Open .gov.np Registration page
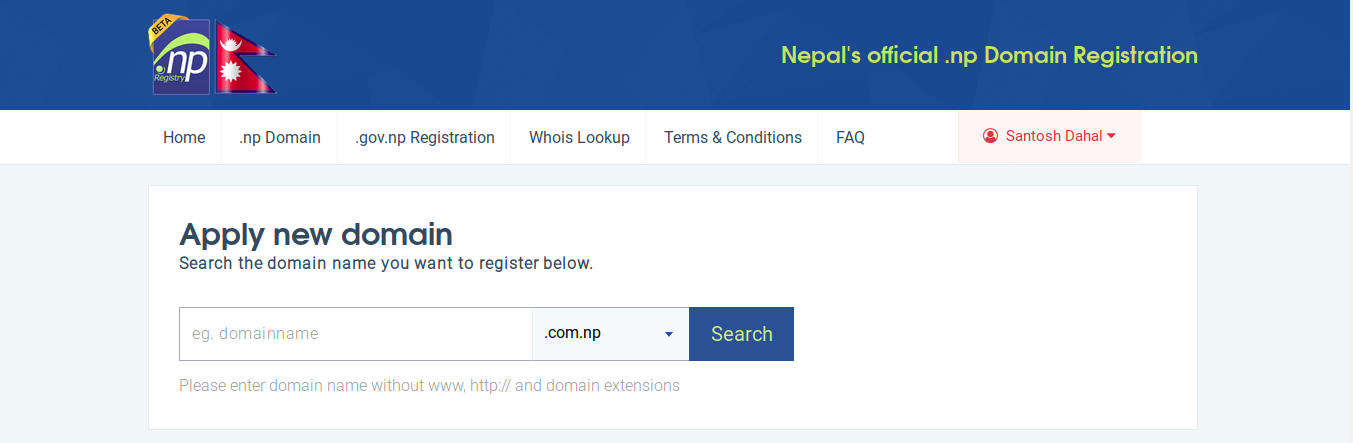 (x=425, y=137)
